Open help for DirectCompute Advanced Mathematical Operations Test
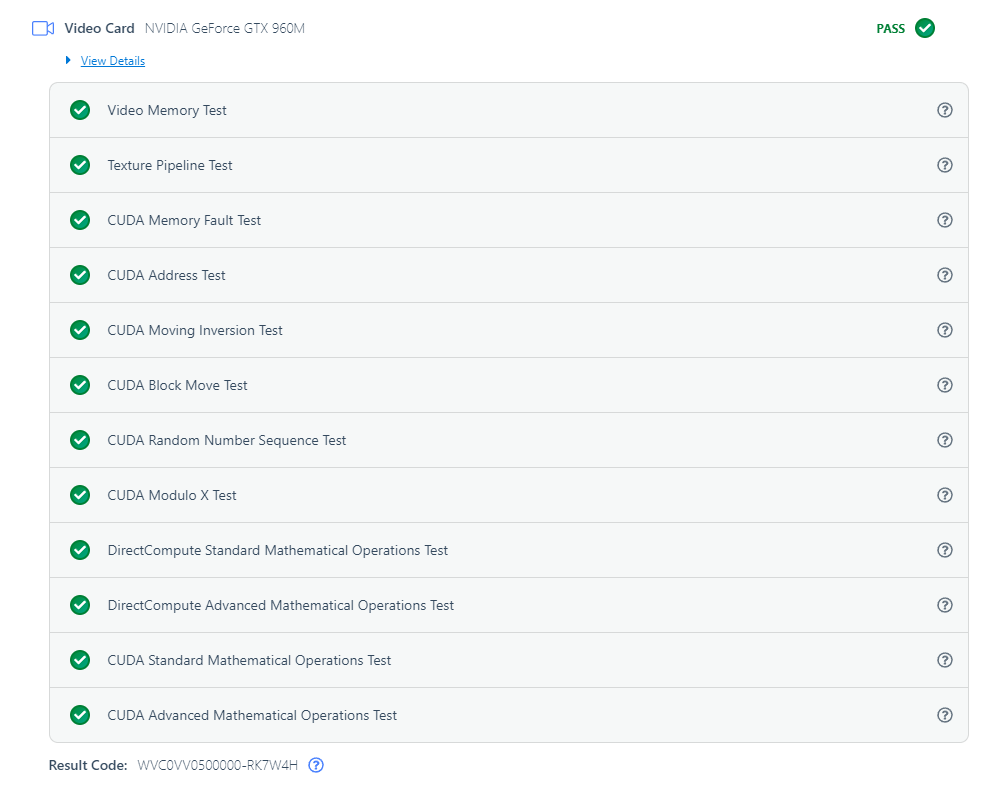 pos(944,606)
